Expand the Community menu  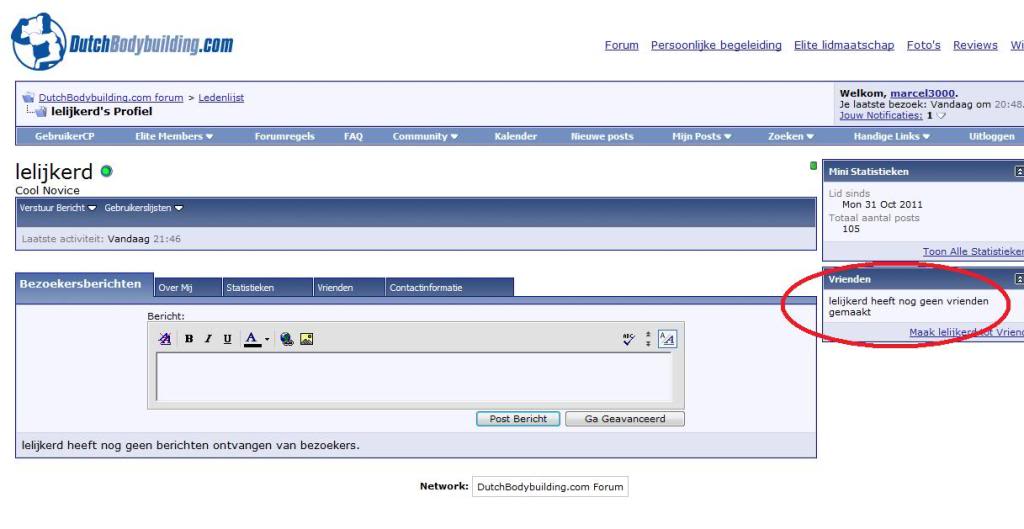pyautogui.click(x=425, y=136)
